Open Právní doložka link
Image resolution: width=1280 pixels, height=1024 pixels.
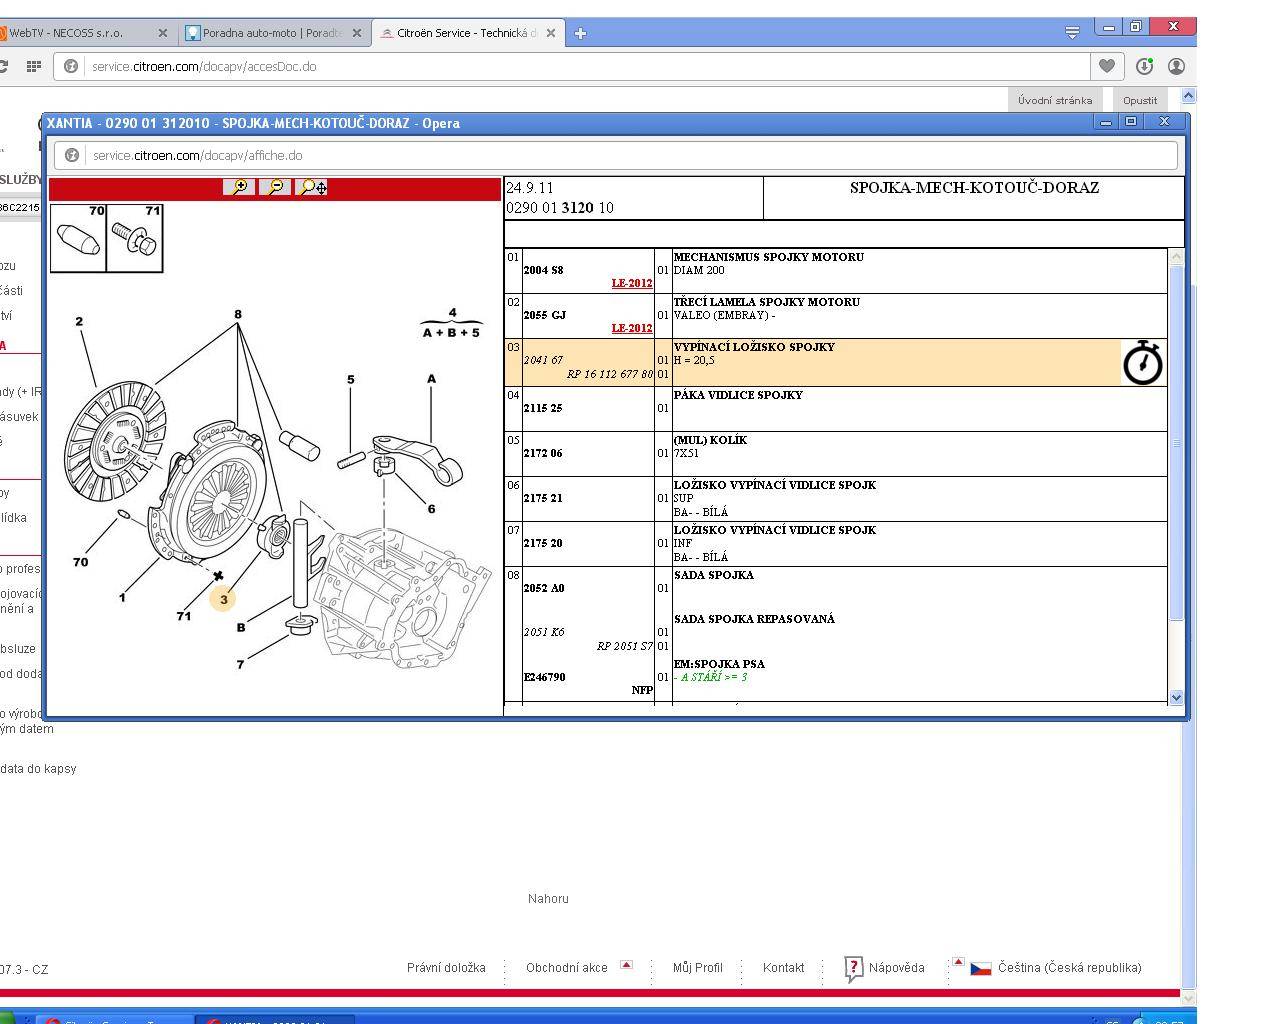(x=446, y=968)
